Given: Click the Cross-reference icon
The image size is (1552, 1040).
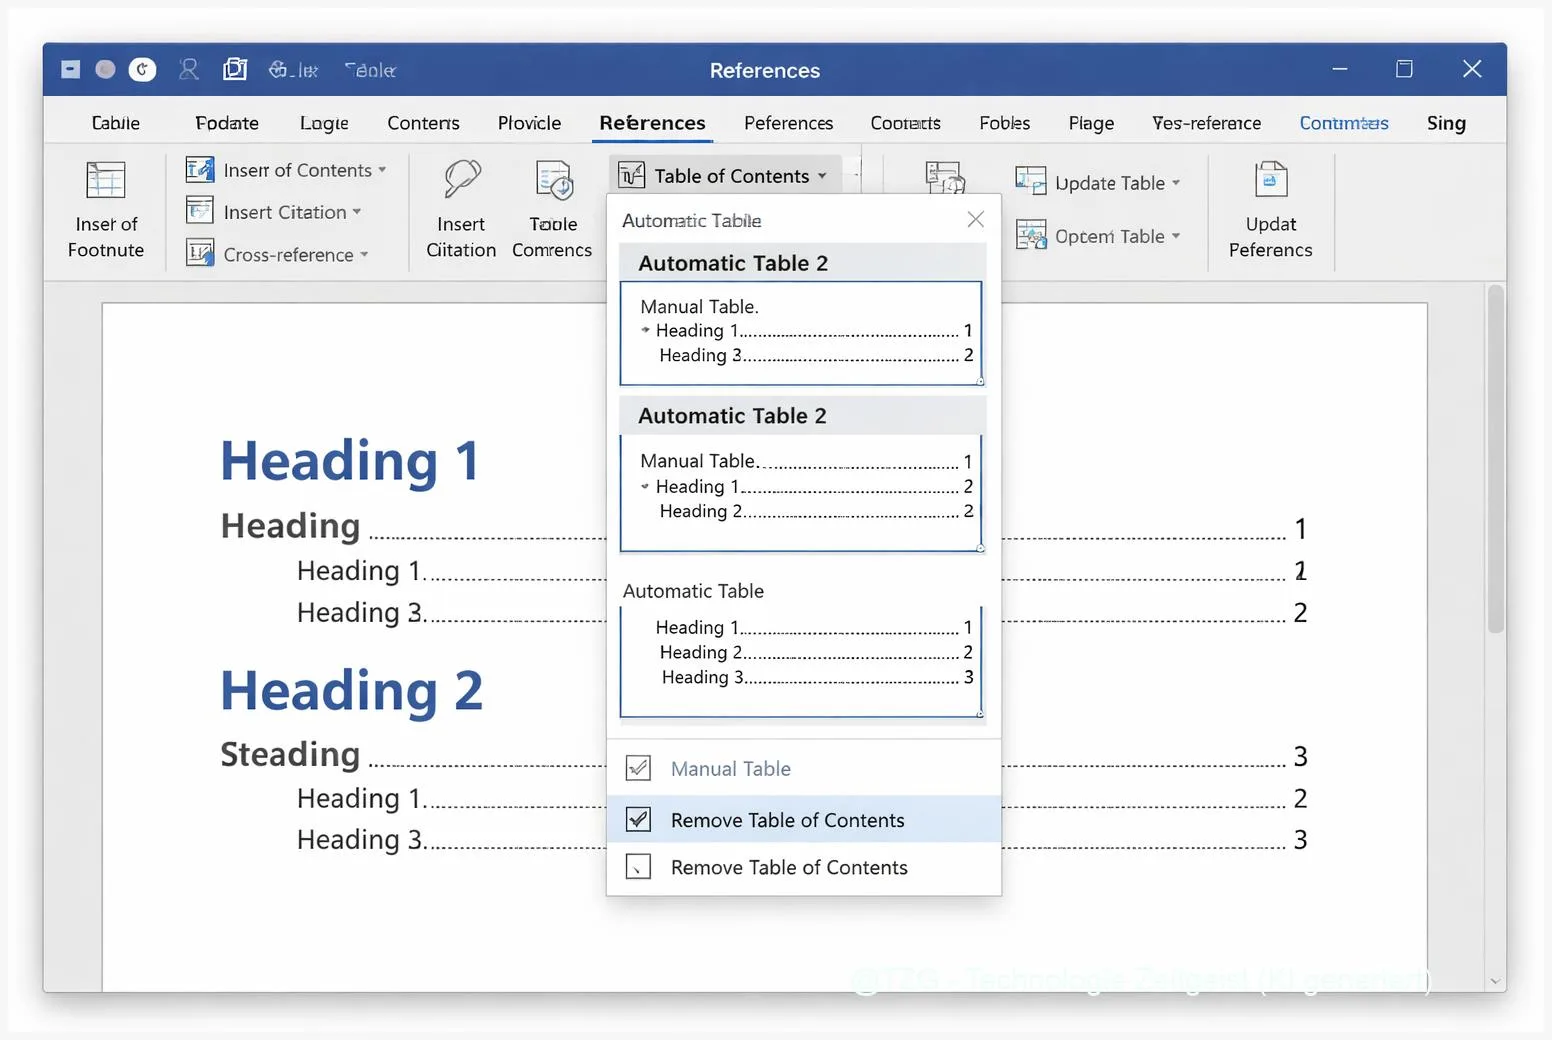Looking at the screenshot, I should pyautogui.click(x=200, y=254).
